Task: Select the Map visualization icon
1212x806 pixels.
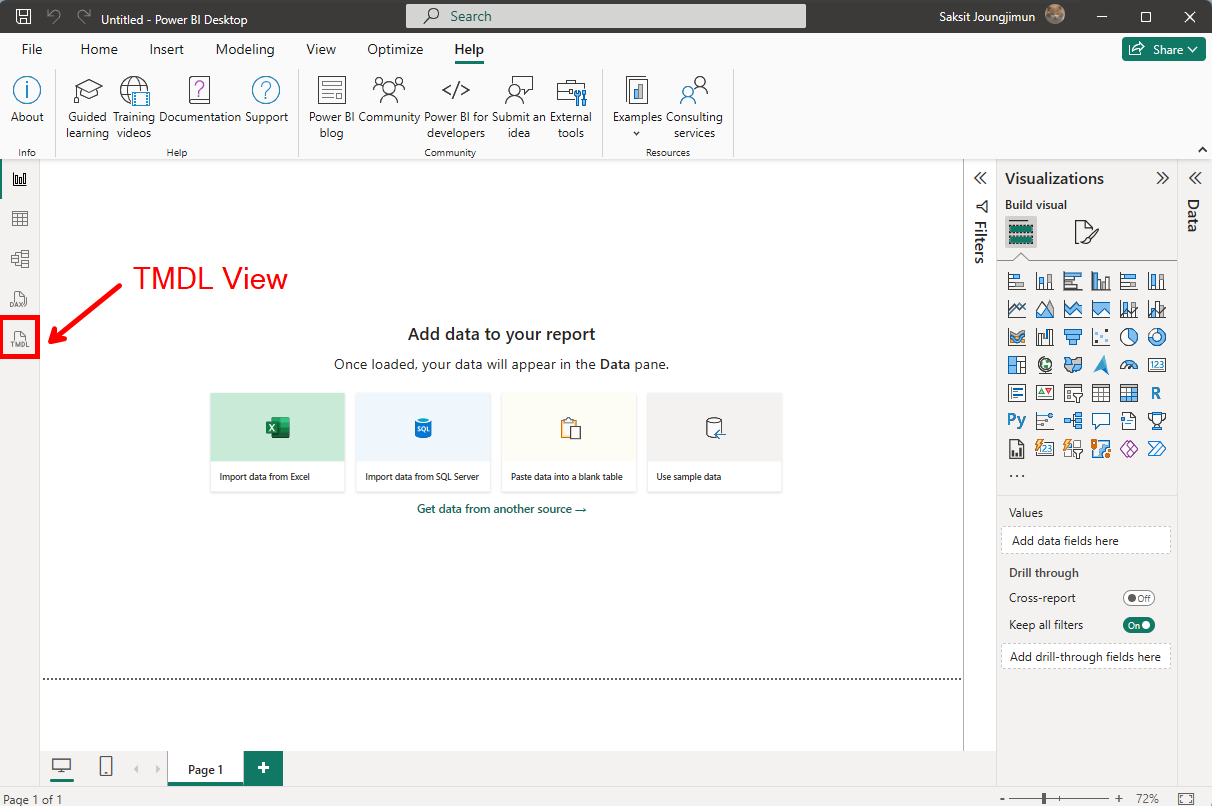Action: point(1044,364)
